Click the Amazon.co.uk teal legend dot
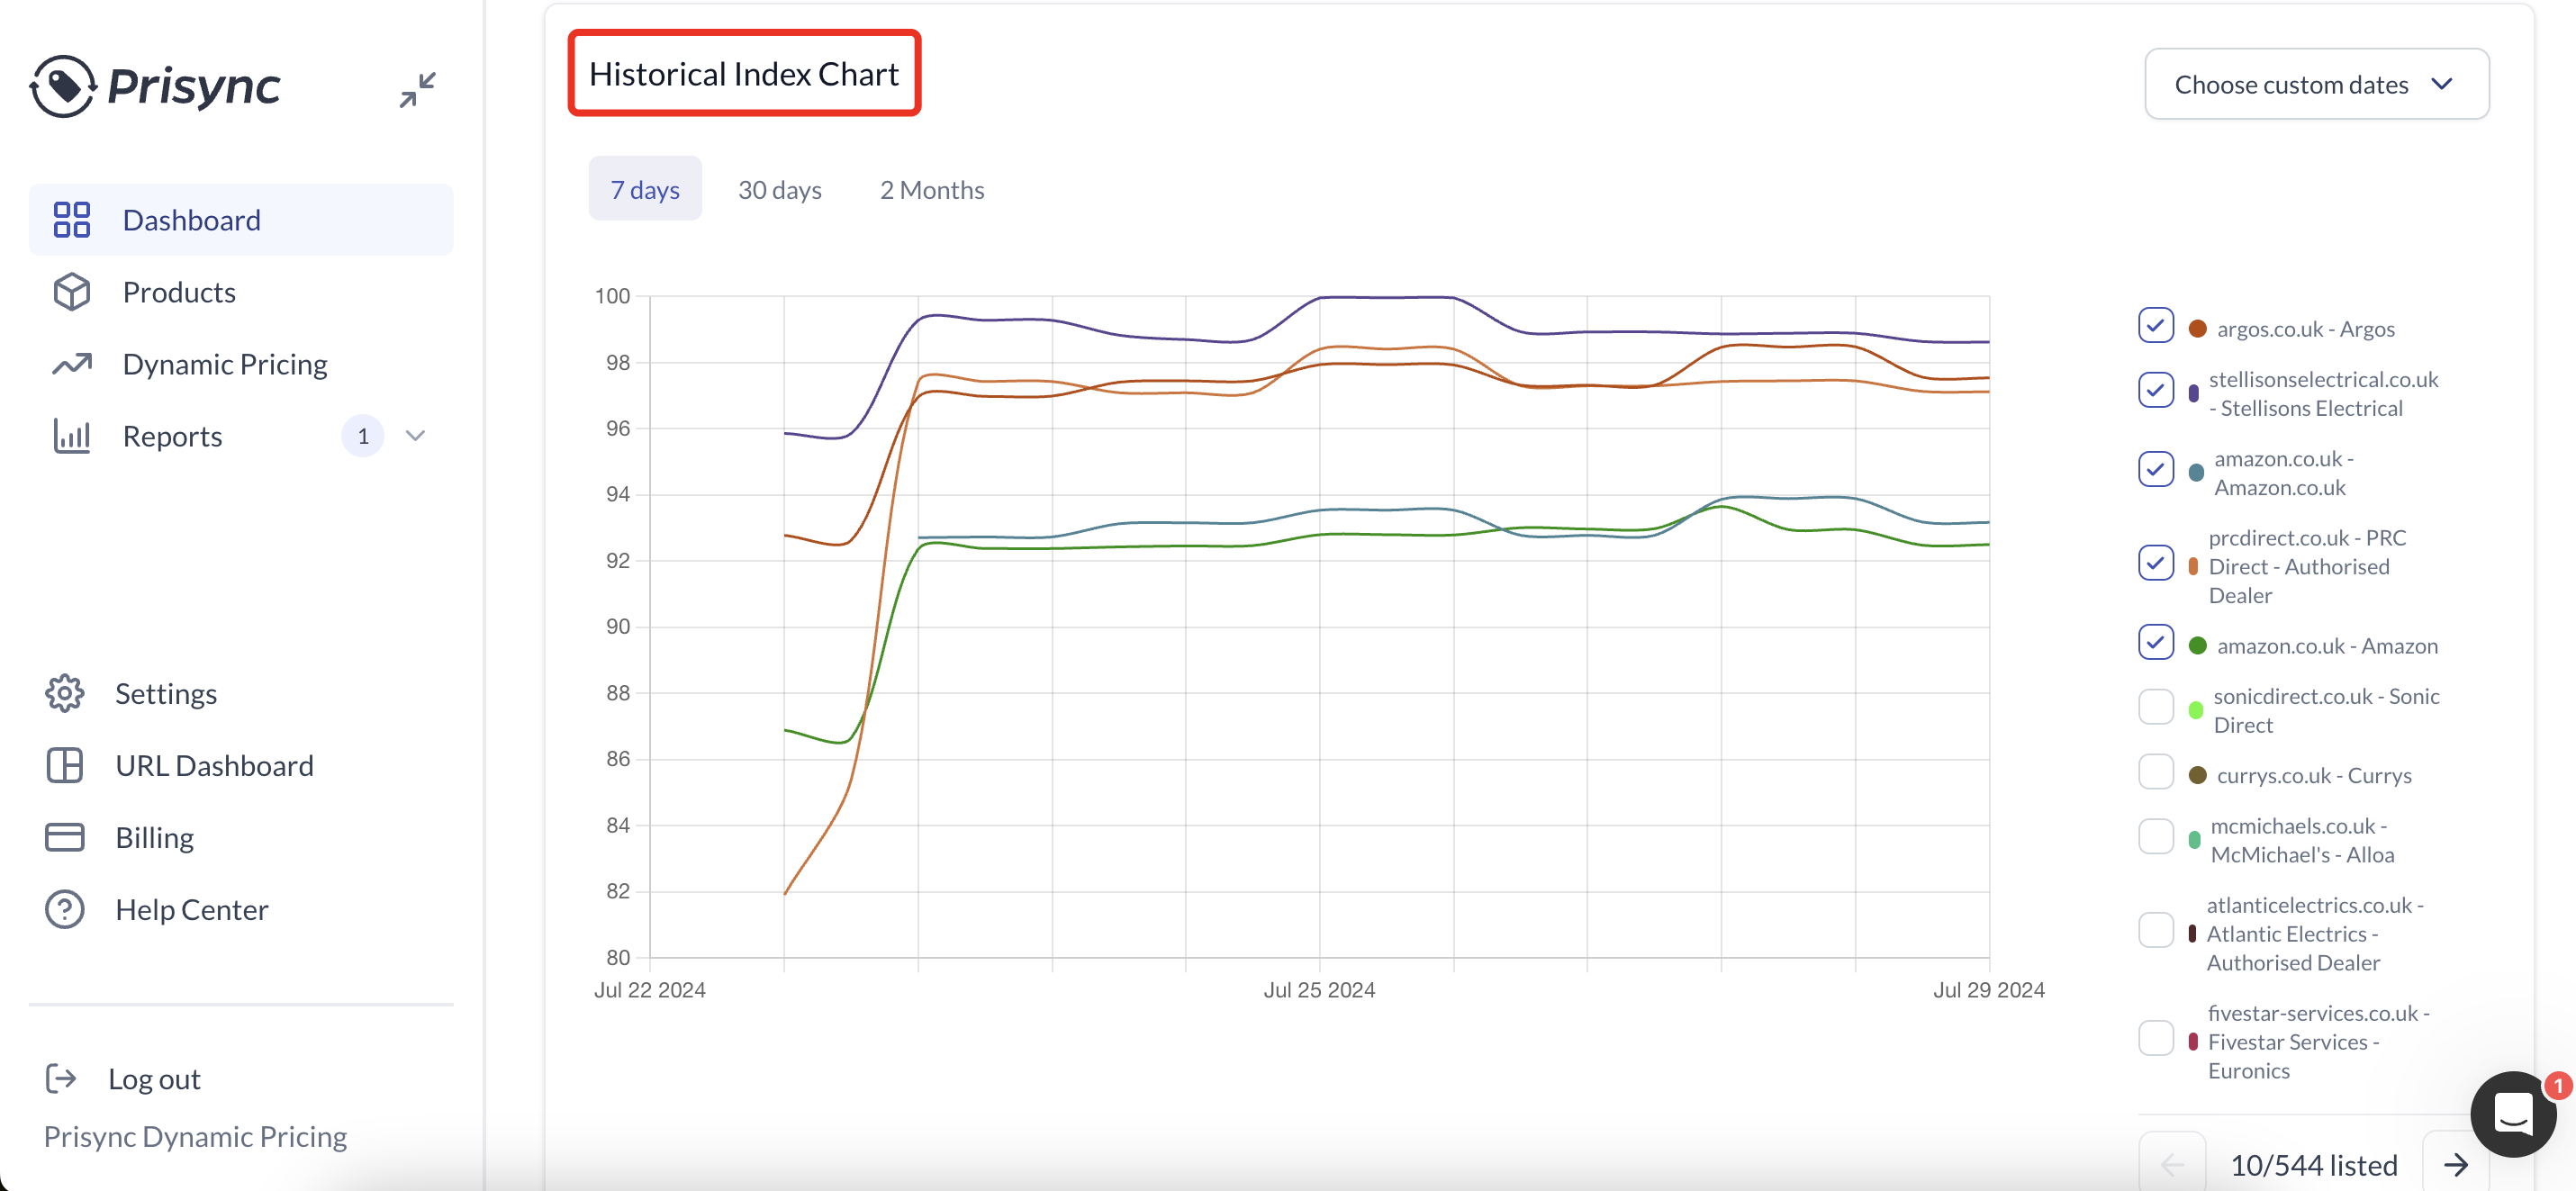This screenshot has height=1191, width=2576. coord(2196,472)
